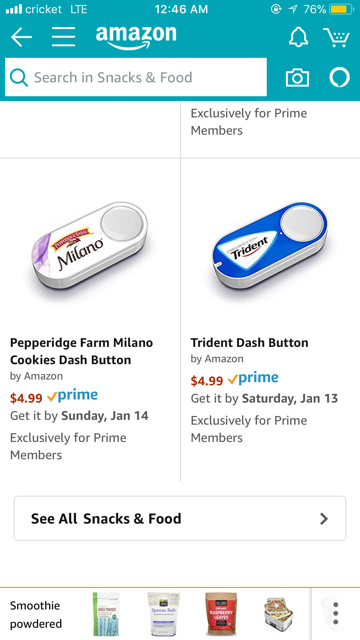Tap the Amazon logo
This screenshot has width=360, height=640.
(136, 38)
